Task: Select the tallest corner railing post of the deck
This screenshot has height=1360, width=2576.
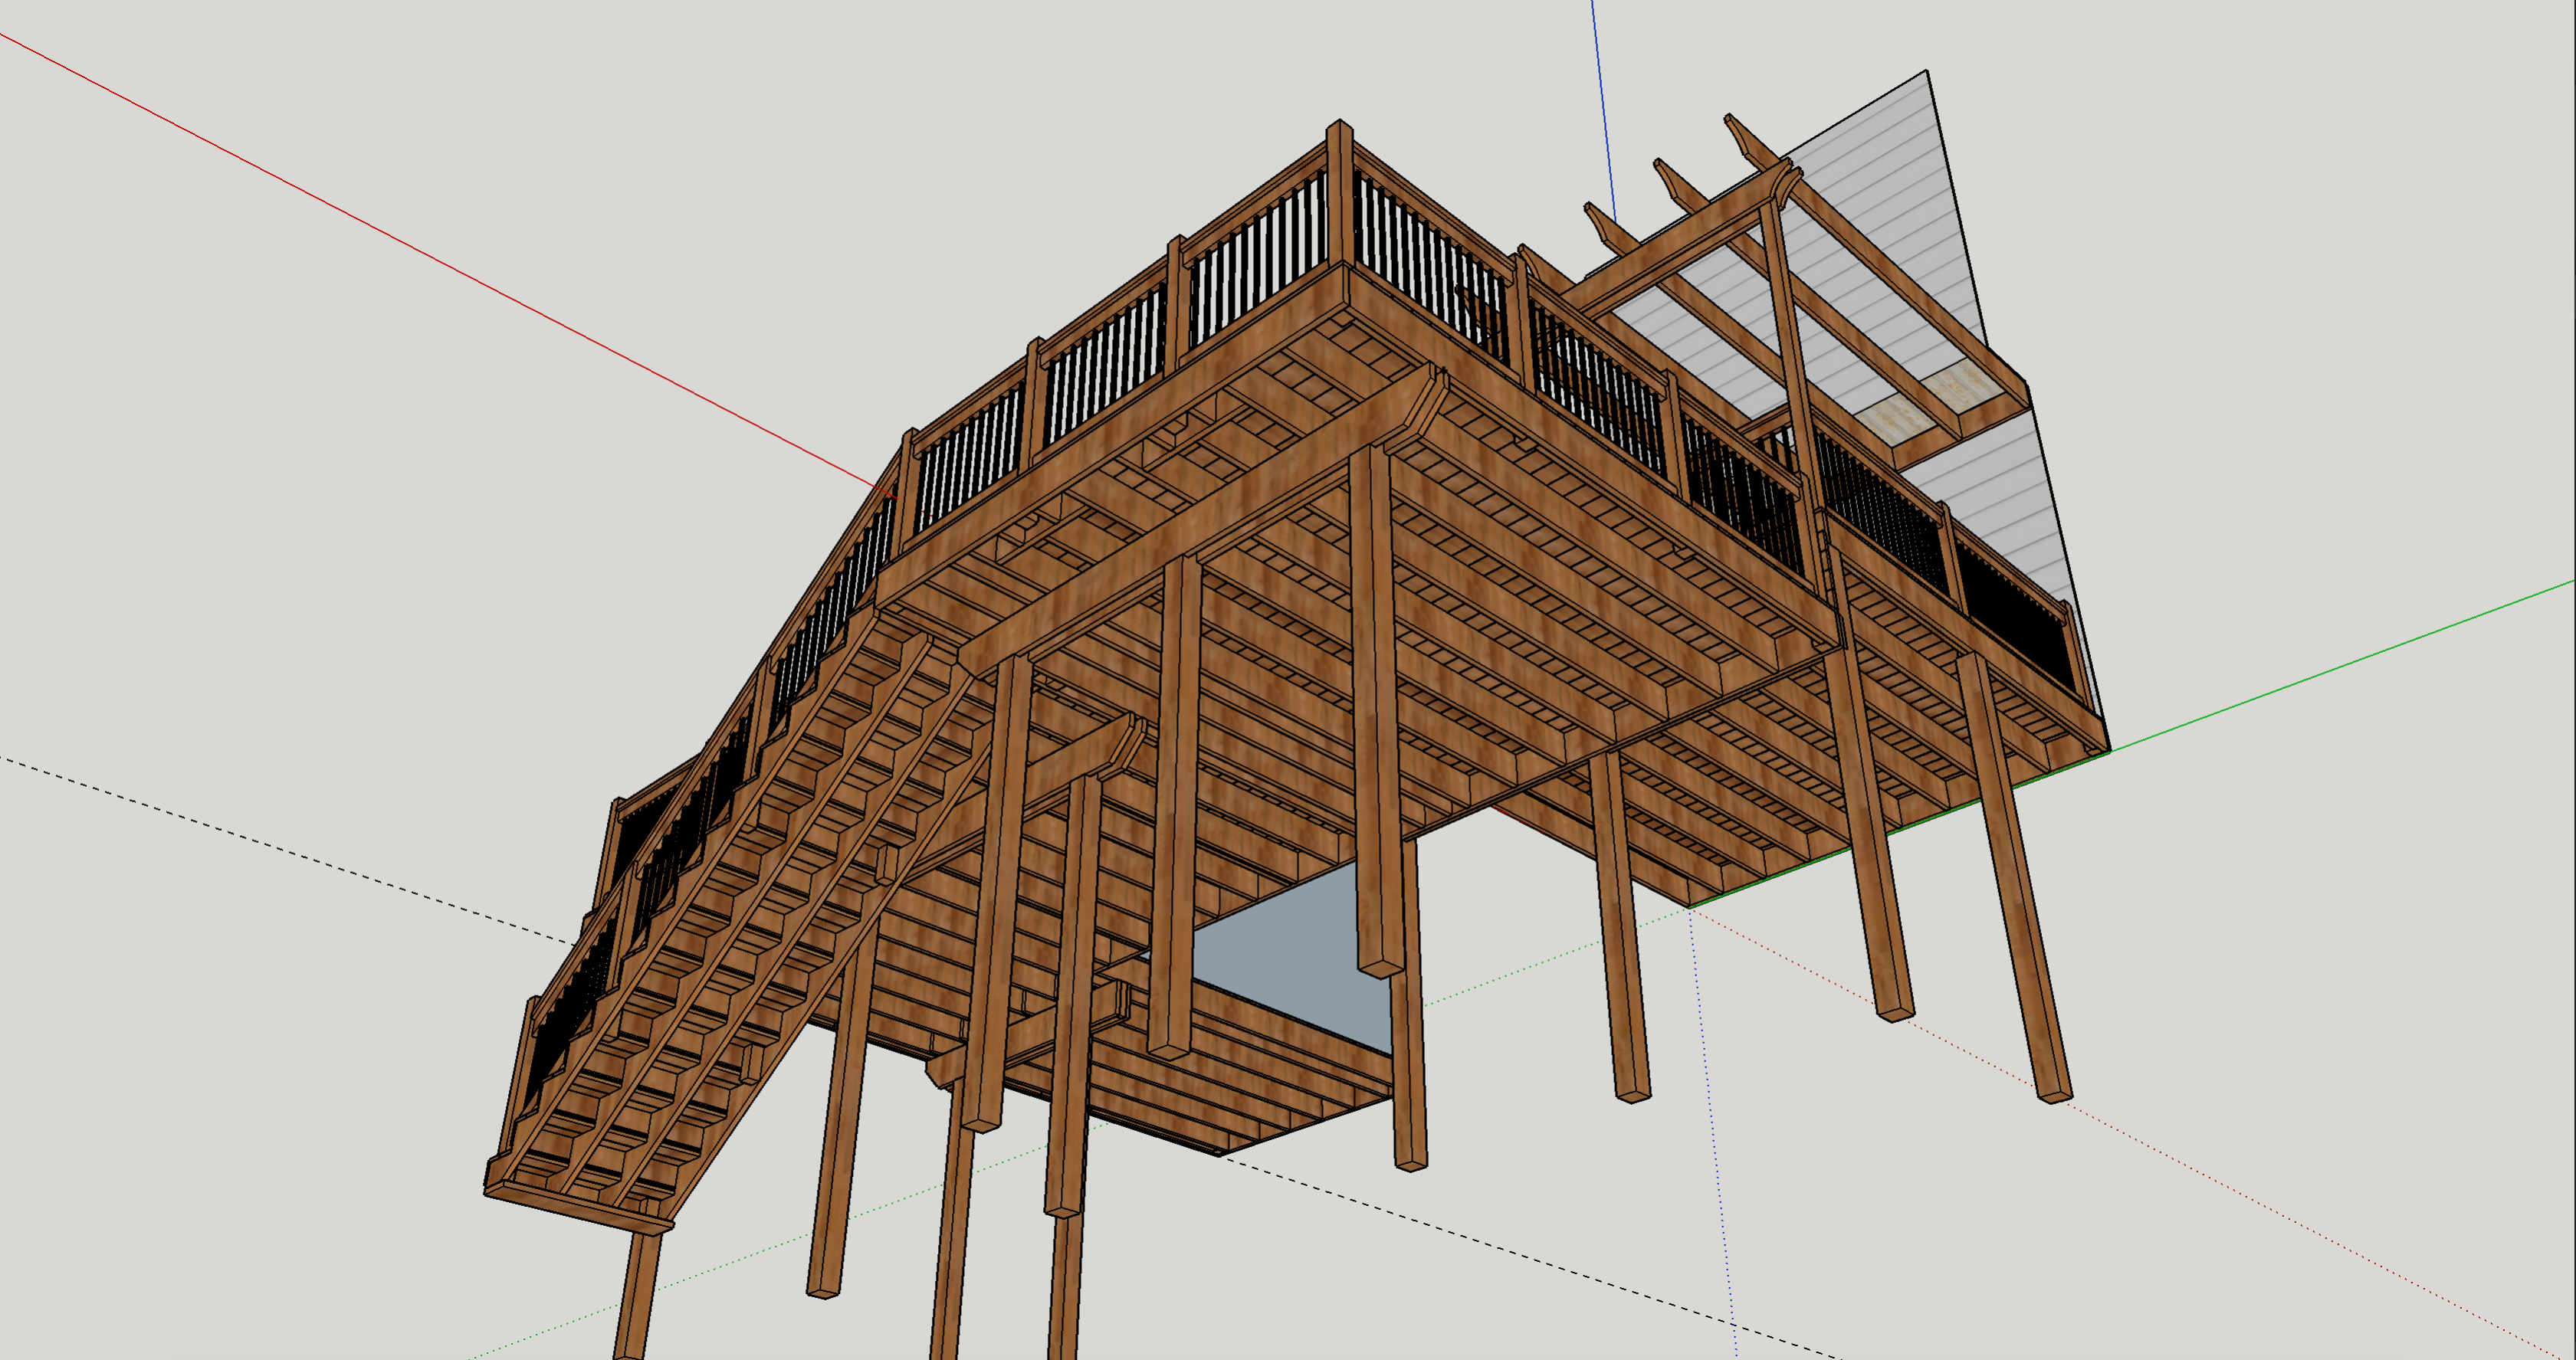Action: coord(1340,193)
